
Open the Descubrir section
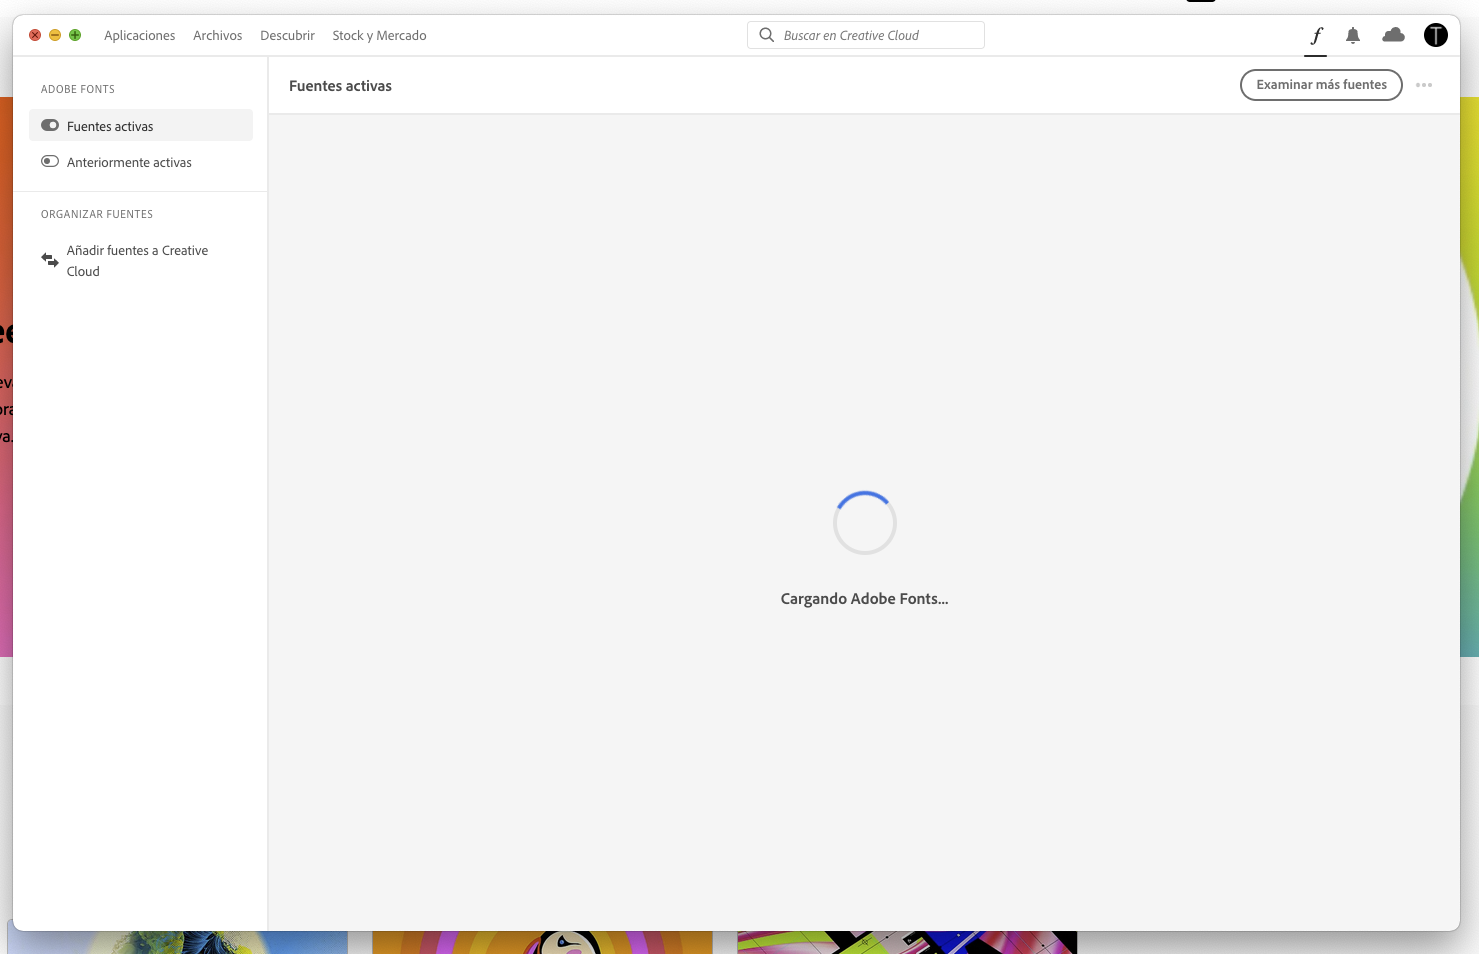pos(287,35)
